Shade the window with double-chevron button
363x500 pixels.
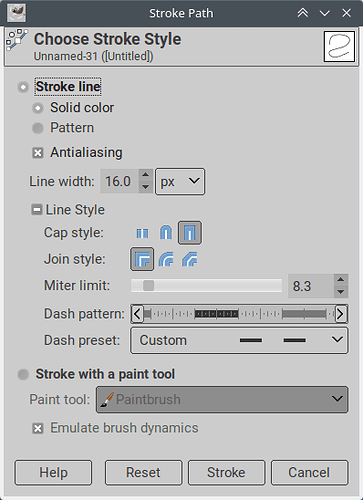click(x=303, y=13)
